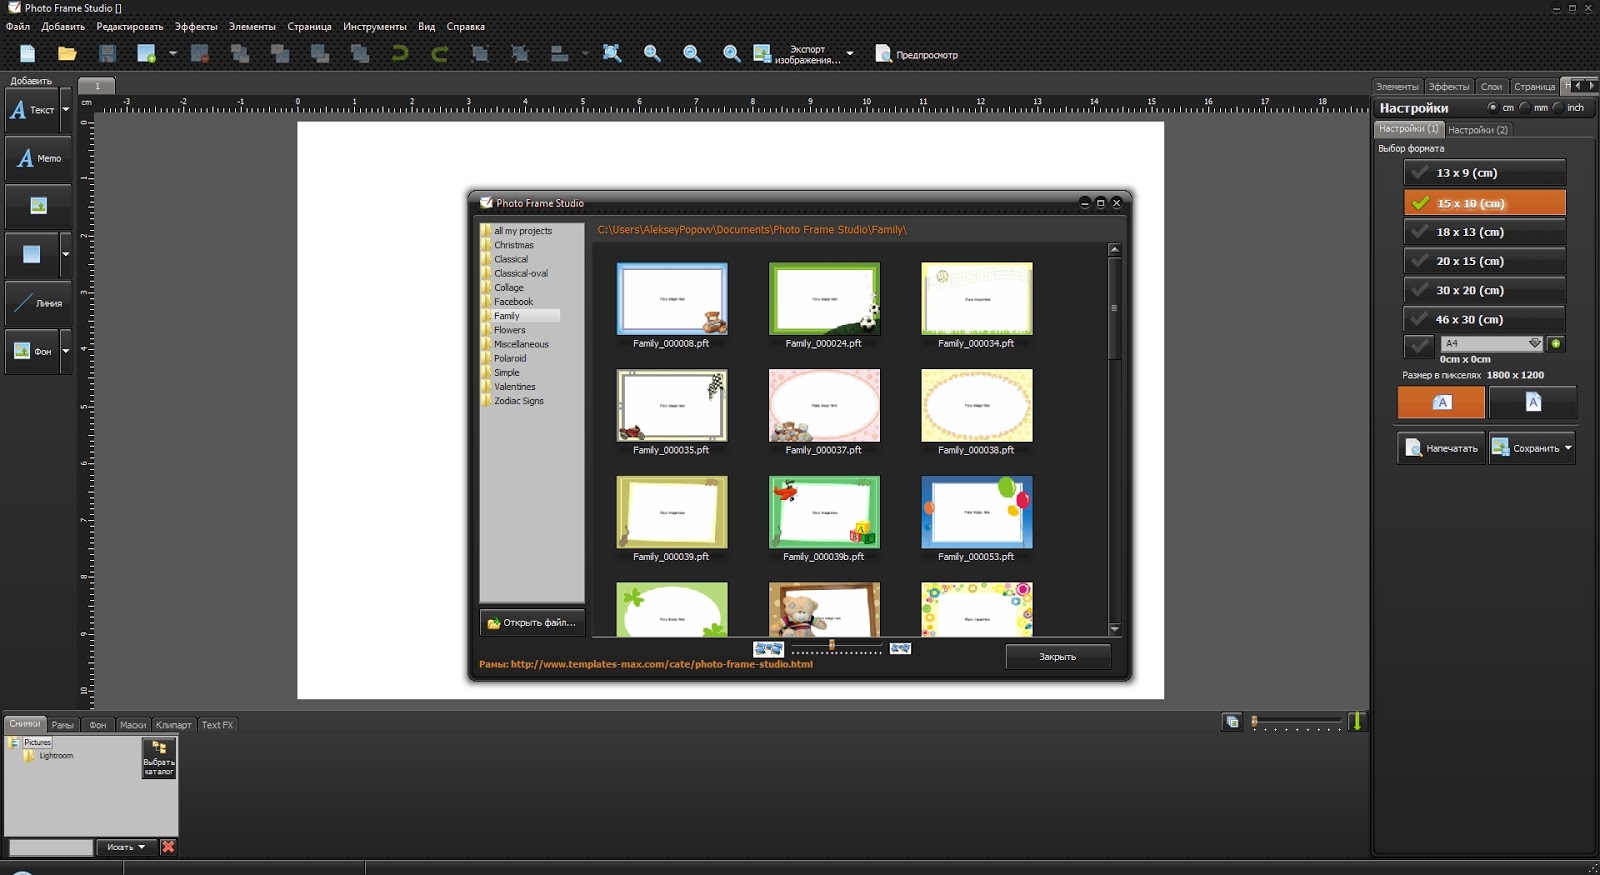The width and height of the screenshot is (1600, 875).
Task: Click the search input field at bottom left
Action: click(50, 847)
